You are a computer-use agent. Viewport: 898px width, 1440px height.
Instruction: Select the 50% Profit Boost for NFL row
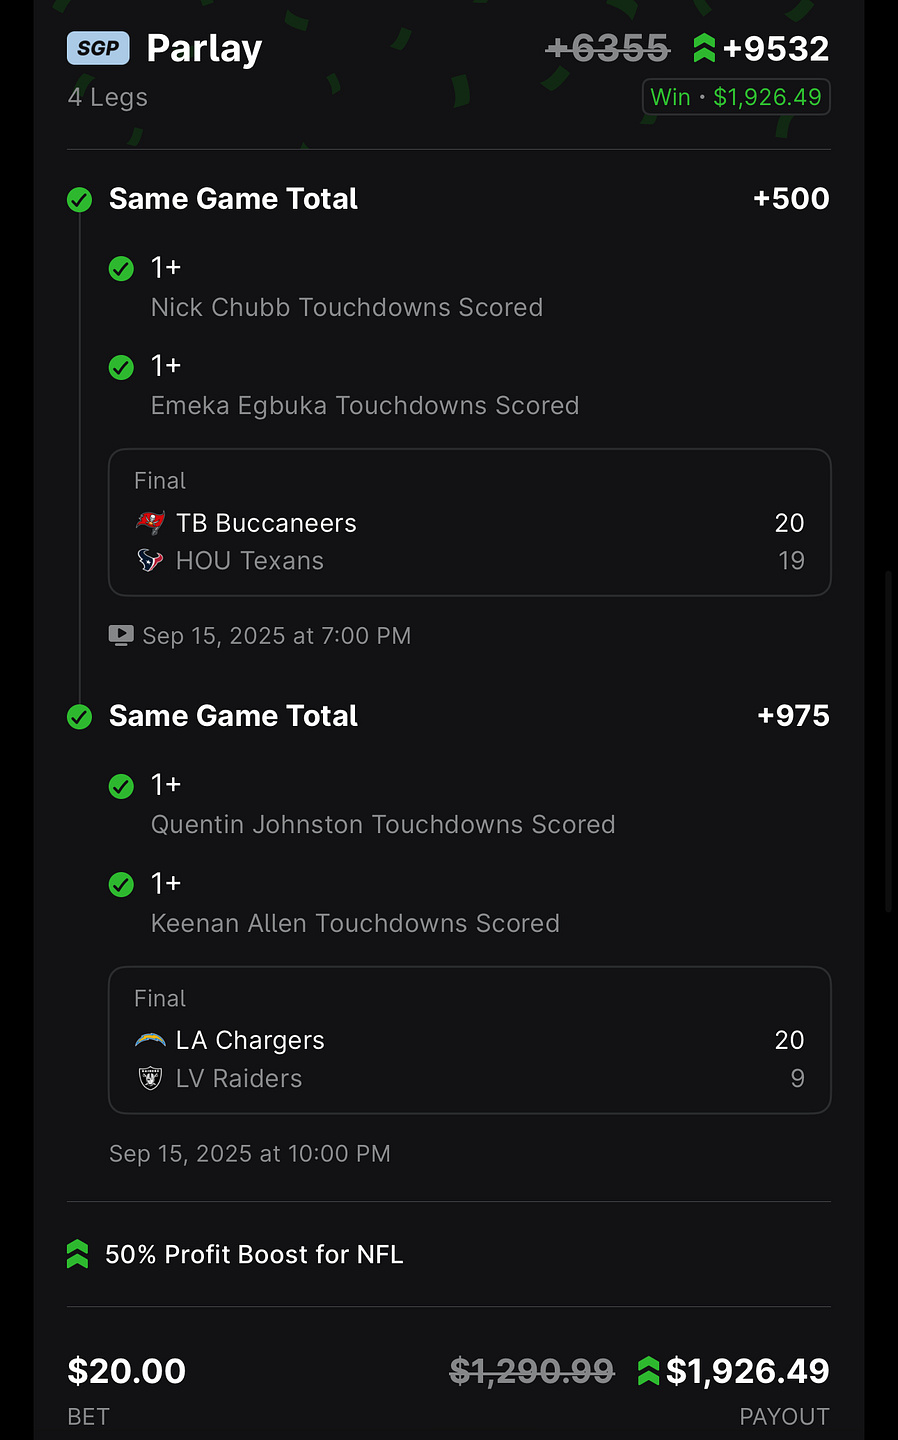(448, 1254)
